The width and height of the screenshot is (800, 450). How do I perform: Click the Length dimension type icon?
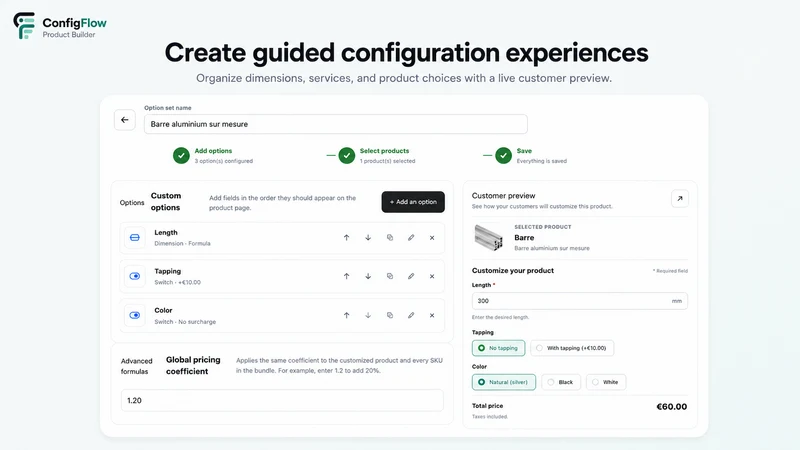pos(135,238)
